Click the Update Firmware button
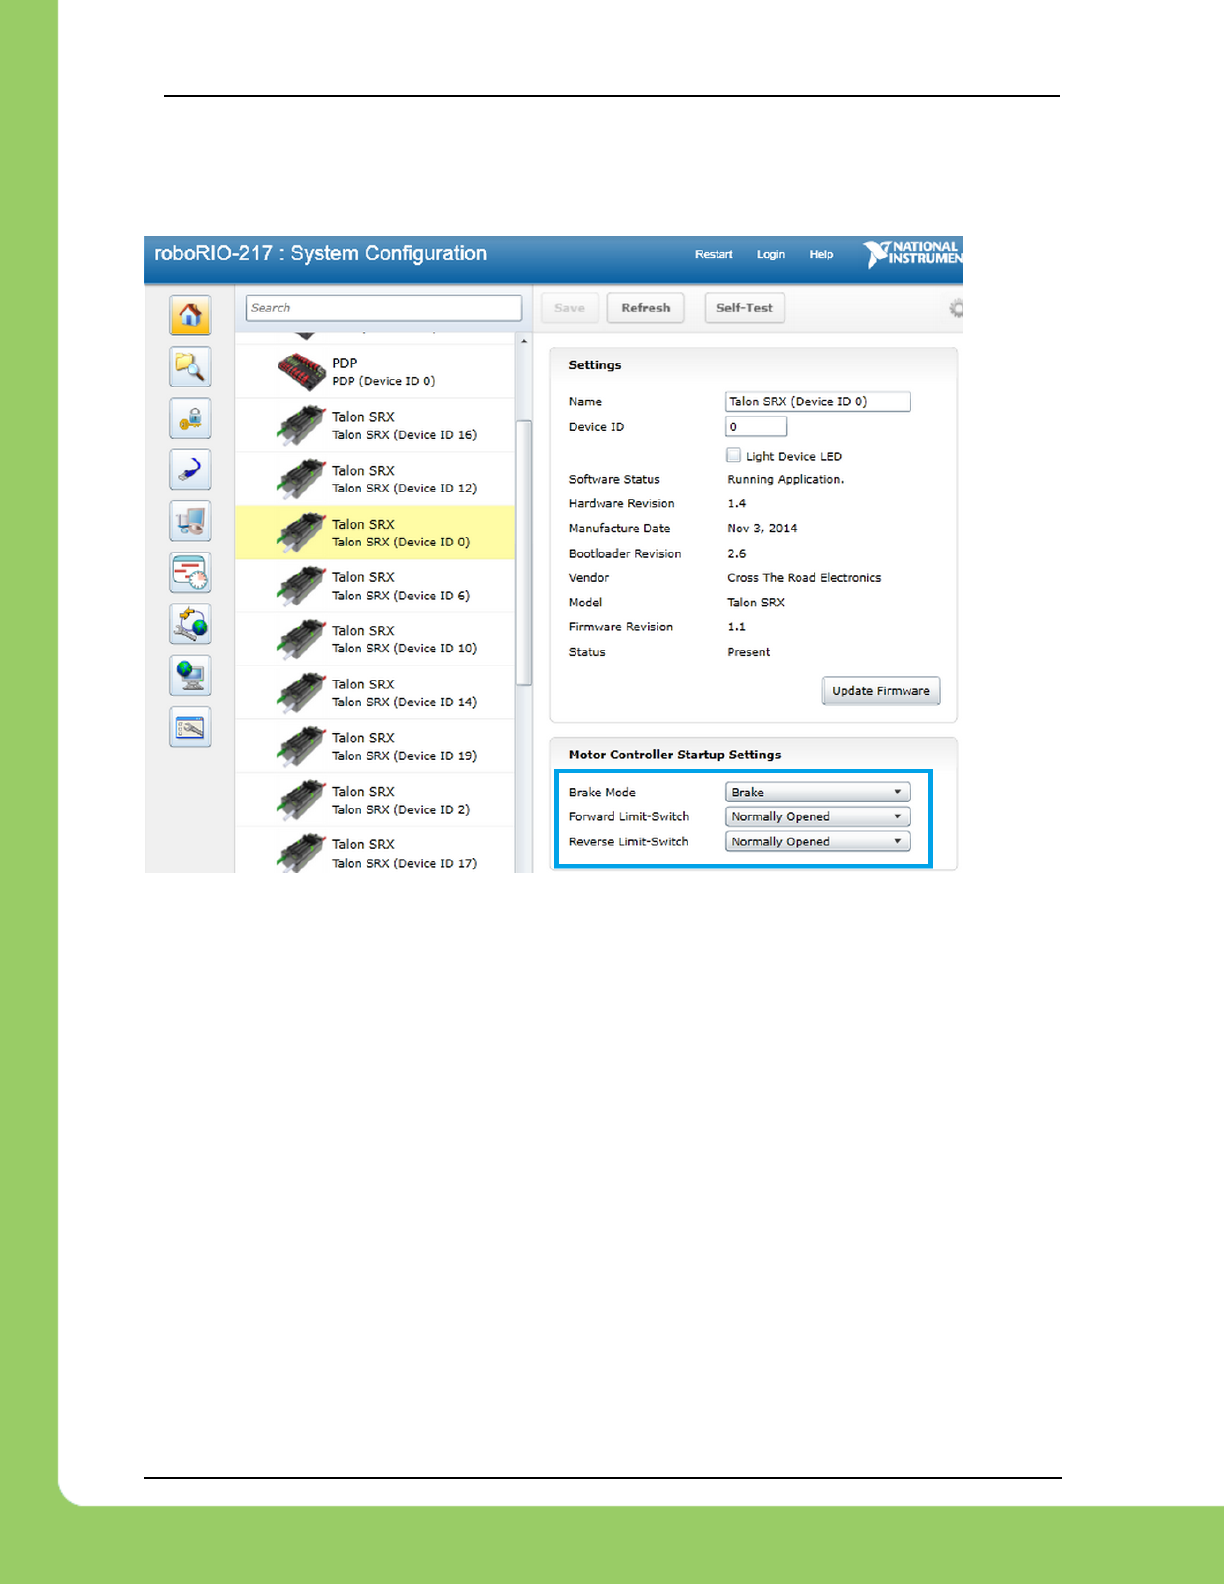Viewport: 1224px width, 1584px height. click(881, 691)
